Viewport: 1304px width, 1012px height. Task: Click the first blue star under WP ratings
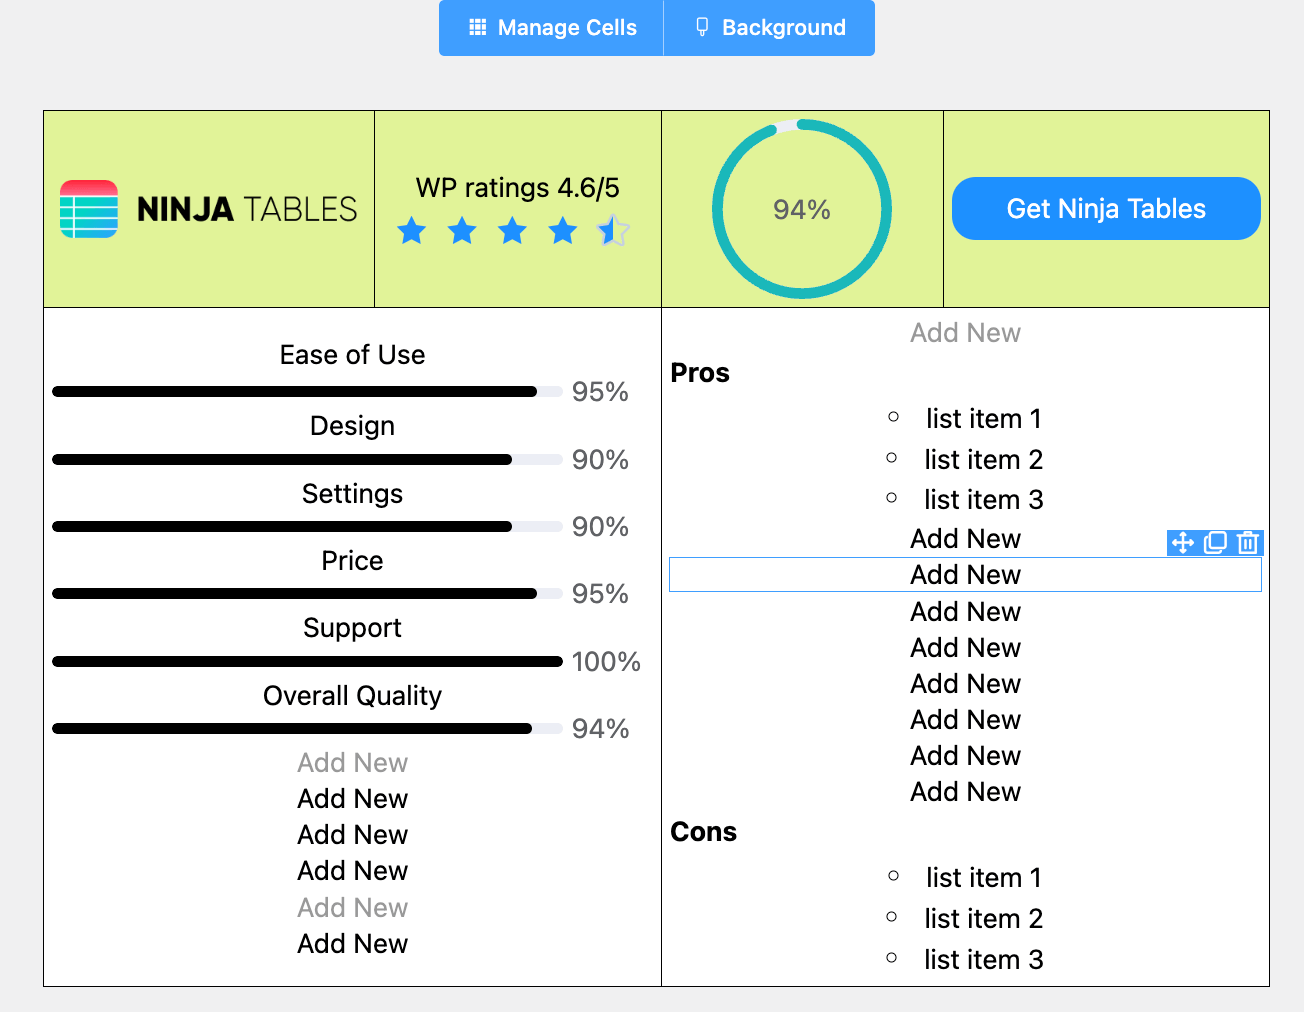point(411,231)
